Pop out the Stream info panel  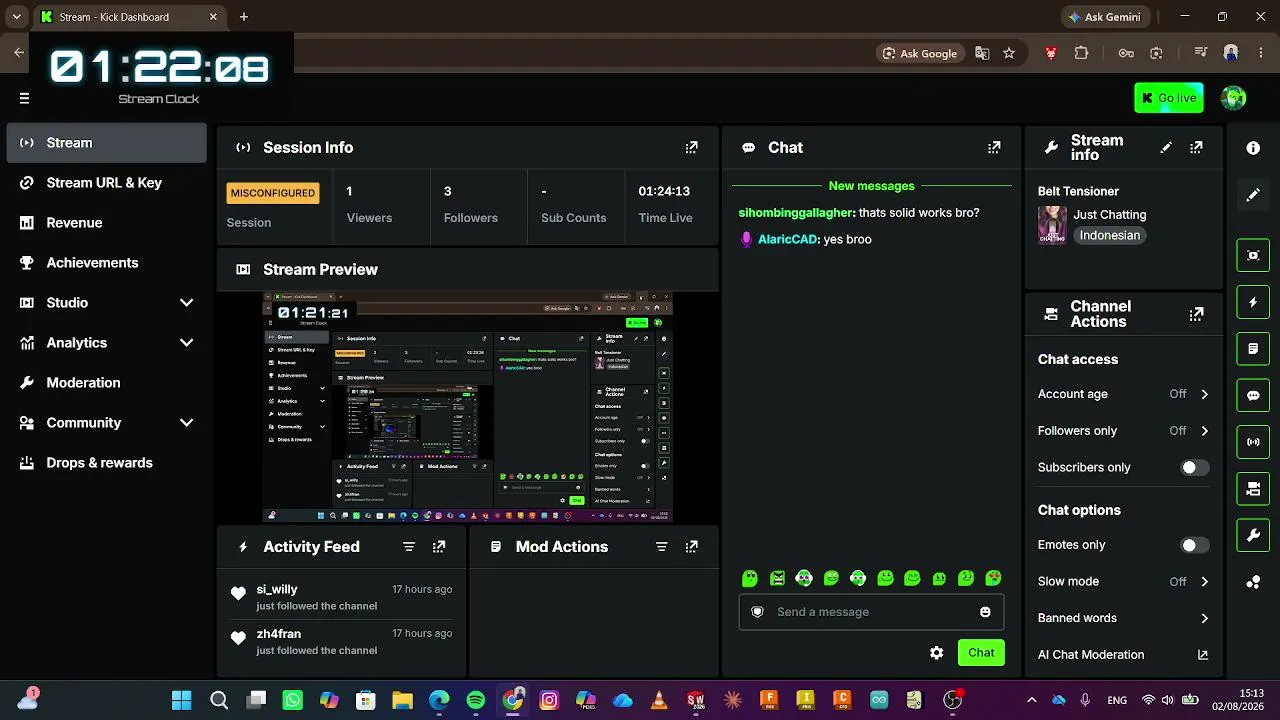coord(1196,147)
